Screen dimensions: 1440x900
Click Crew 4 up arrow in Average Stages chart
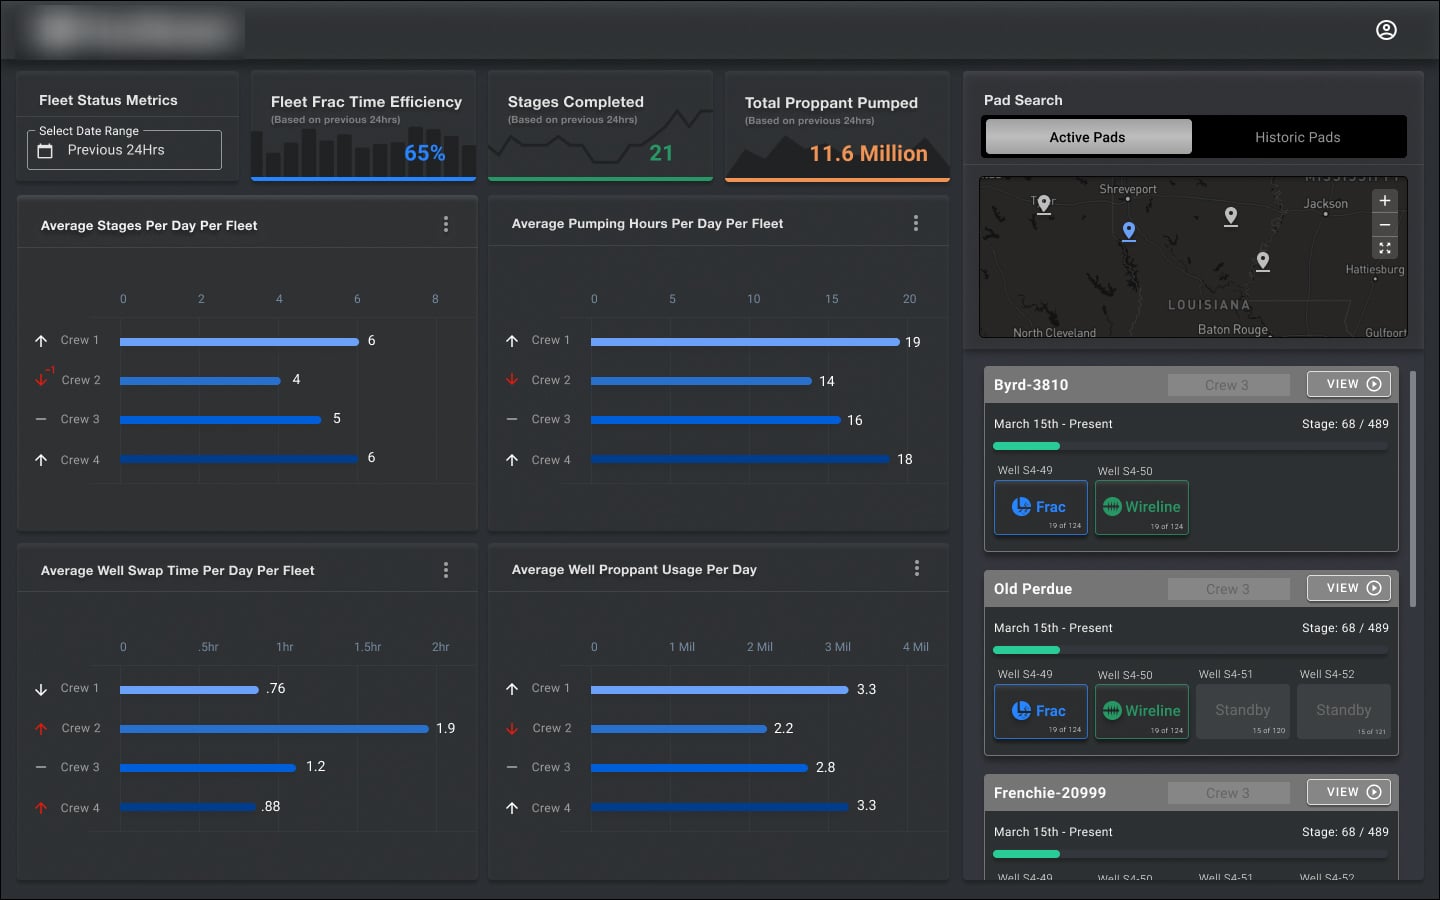(41, 460)
